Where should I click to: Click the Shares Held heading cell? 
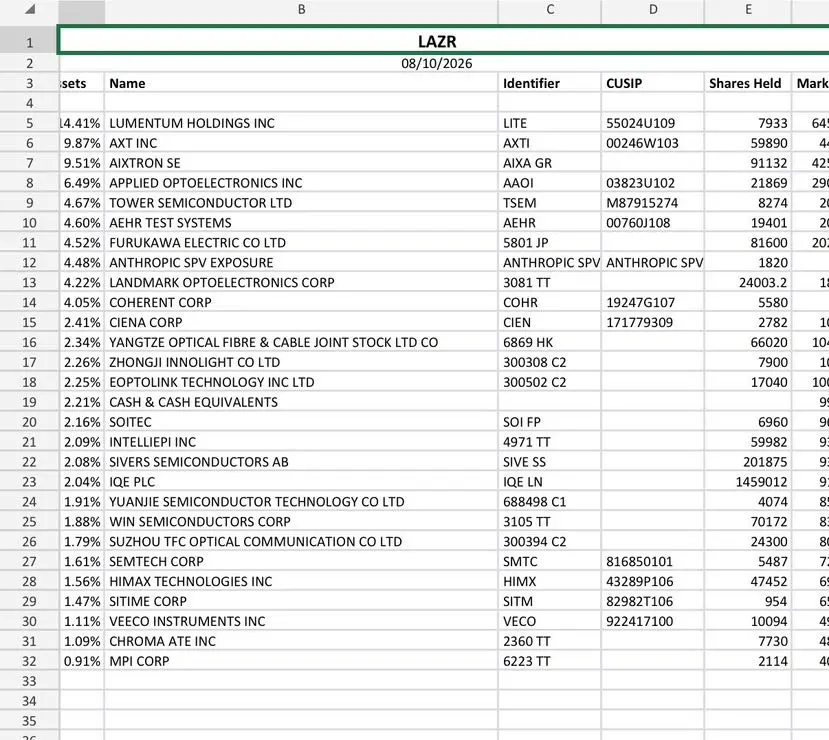748,83
